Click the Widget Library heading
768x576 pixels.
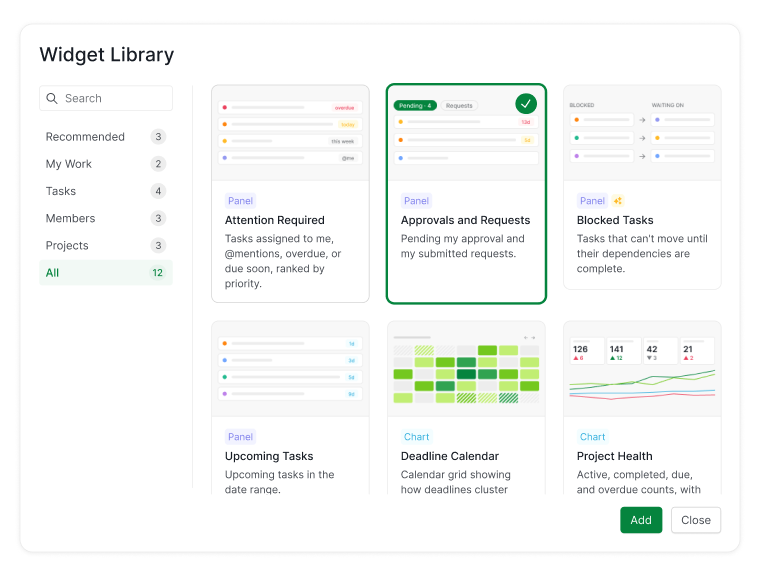point(107,55)
